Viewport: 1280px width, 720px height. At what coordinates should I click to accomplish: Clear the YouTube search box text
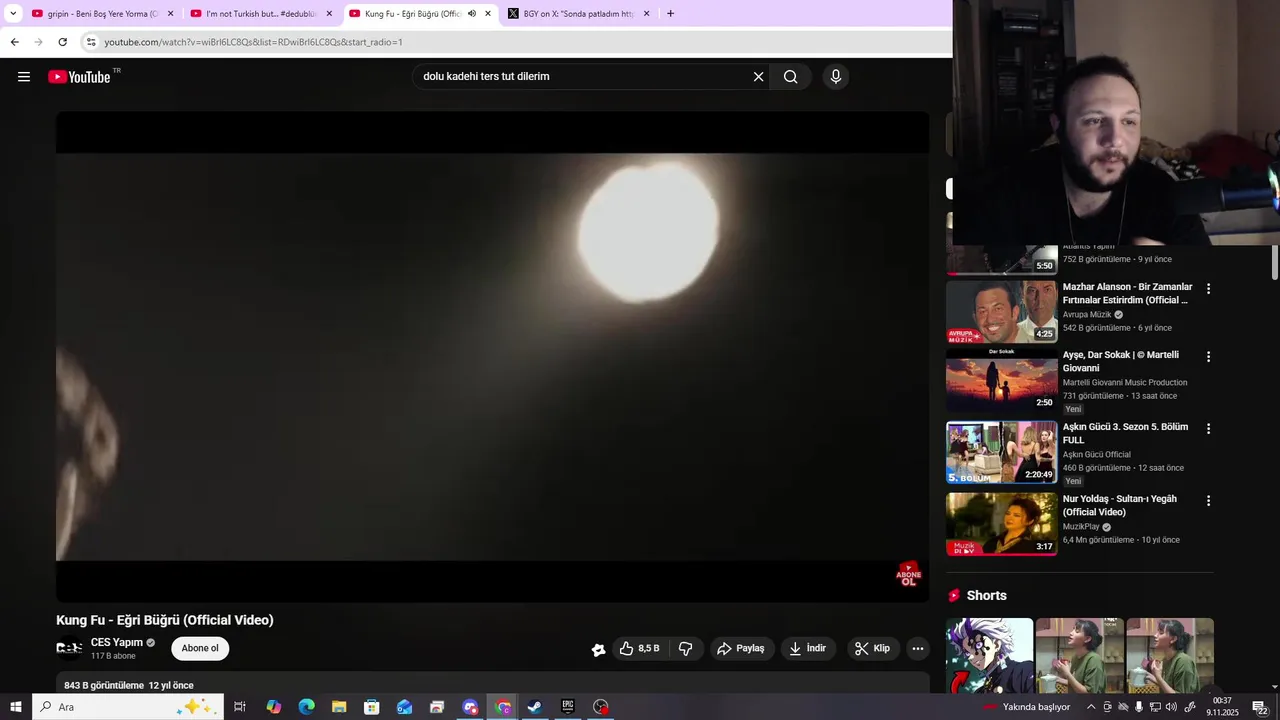click(x=758, y=77)
